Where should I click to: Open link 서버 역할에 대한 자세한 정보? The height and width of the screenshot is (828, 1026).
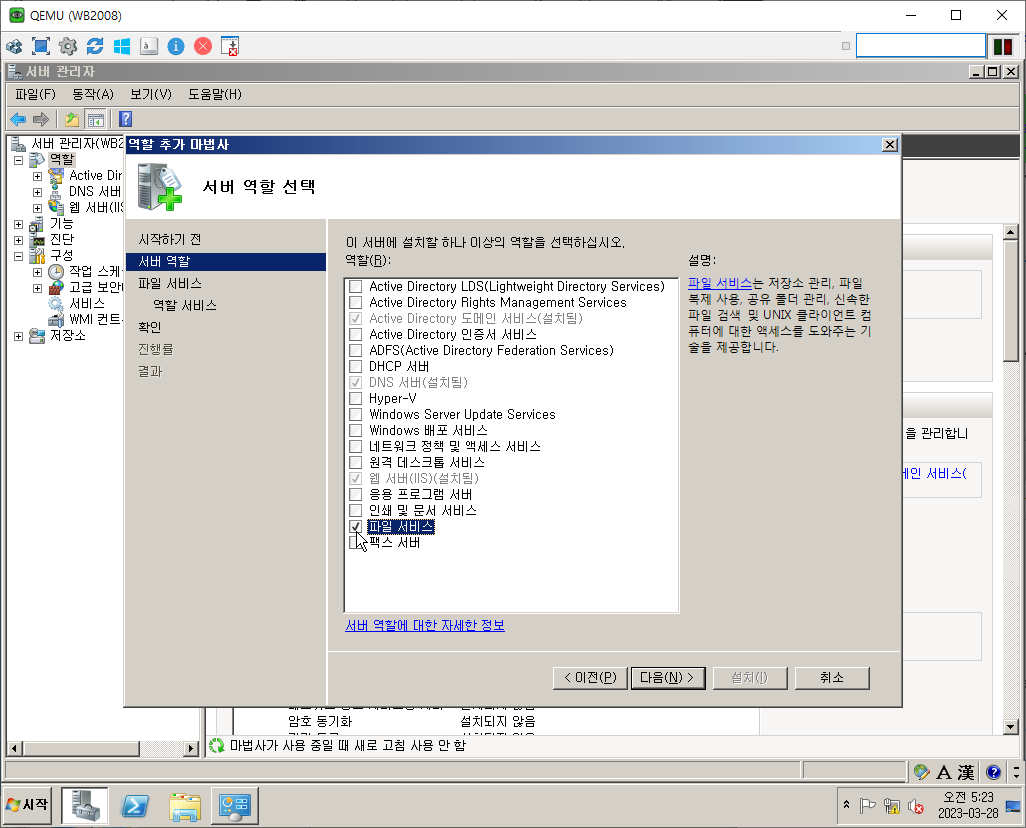pos(425,626)
